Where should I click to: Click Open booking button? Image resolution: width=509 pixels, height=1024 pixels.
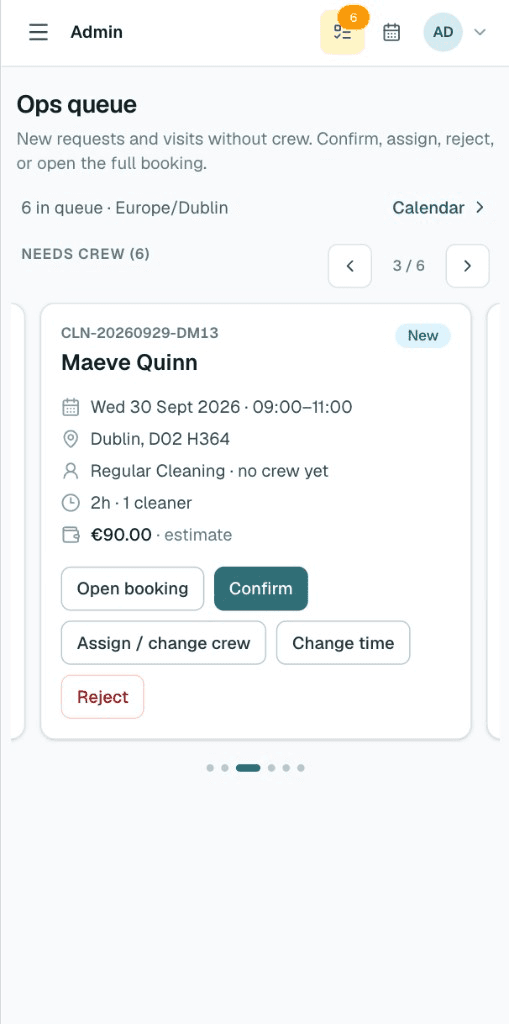point(133,588)
